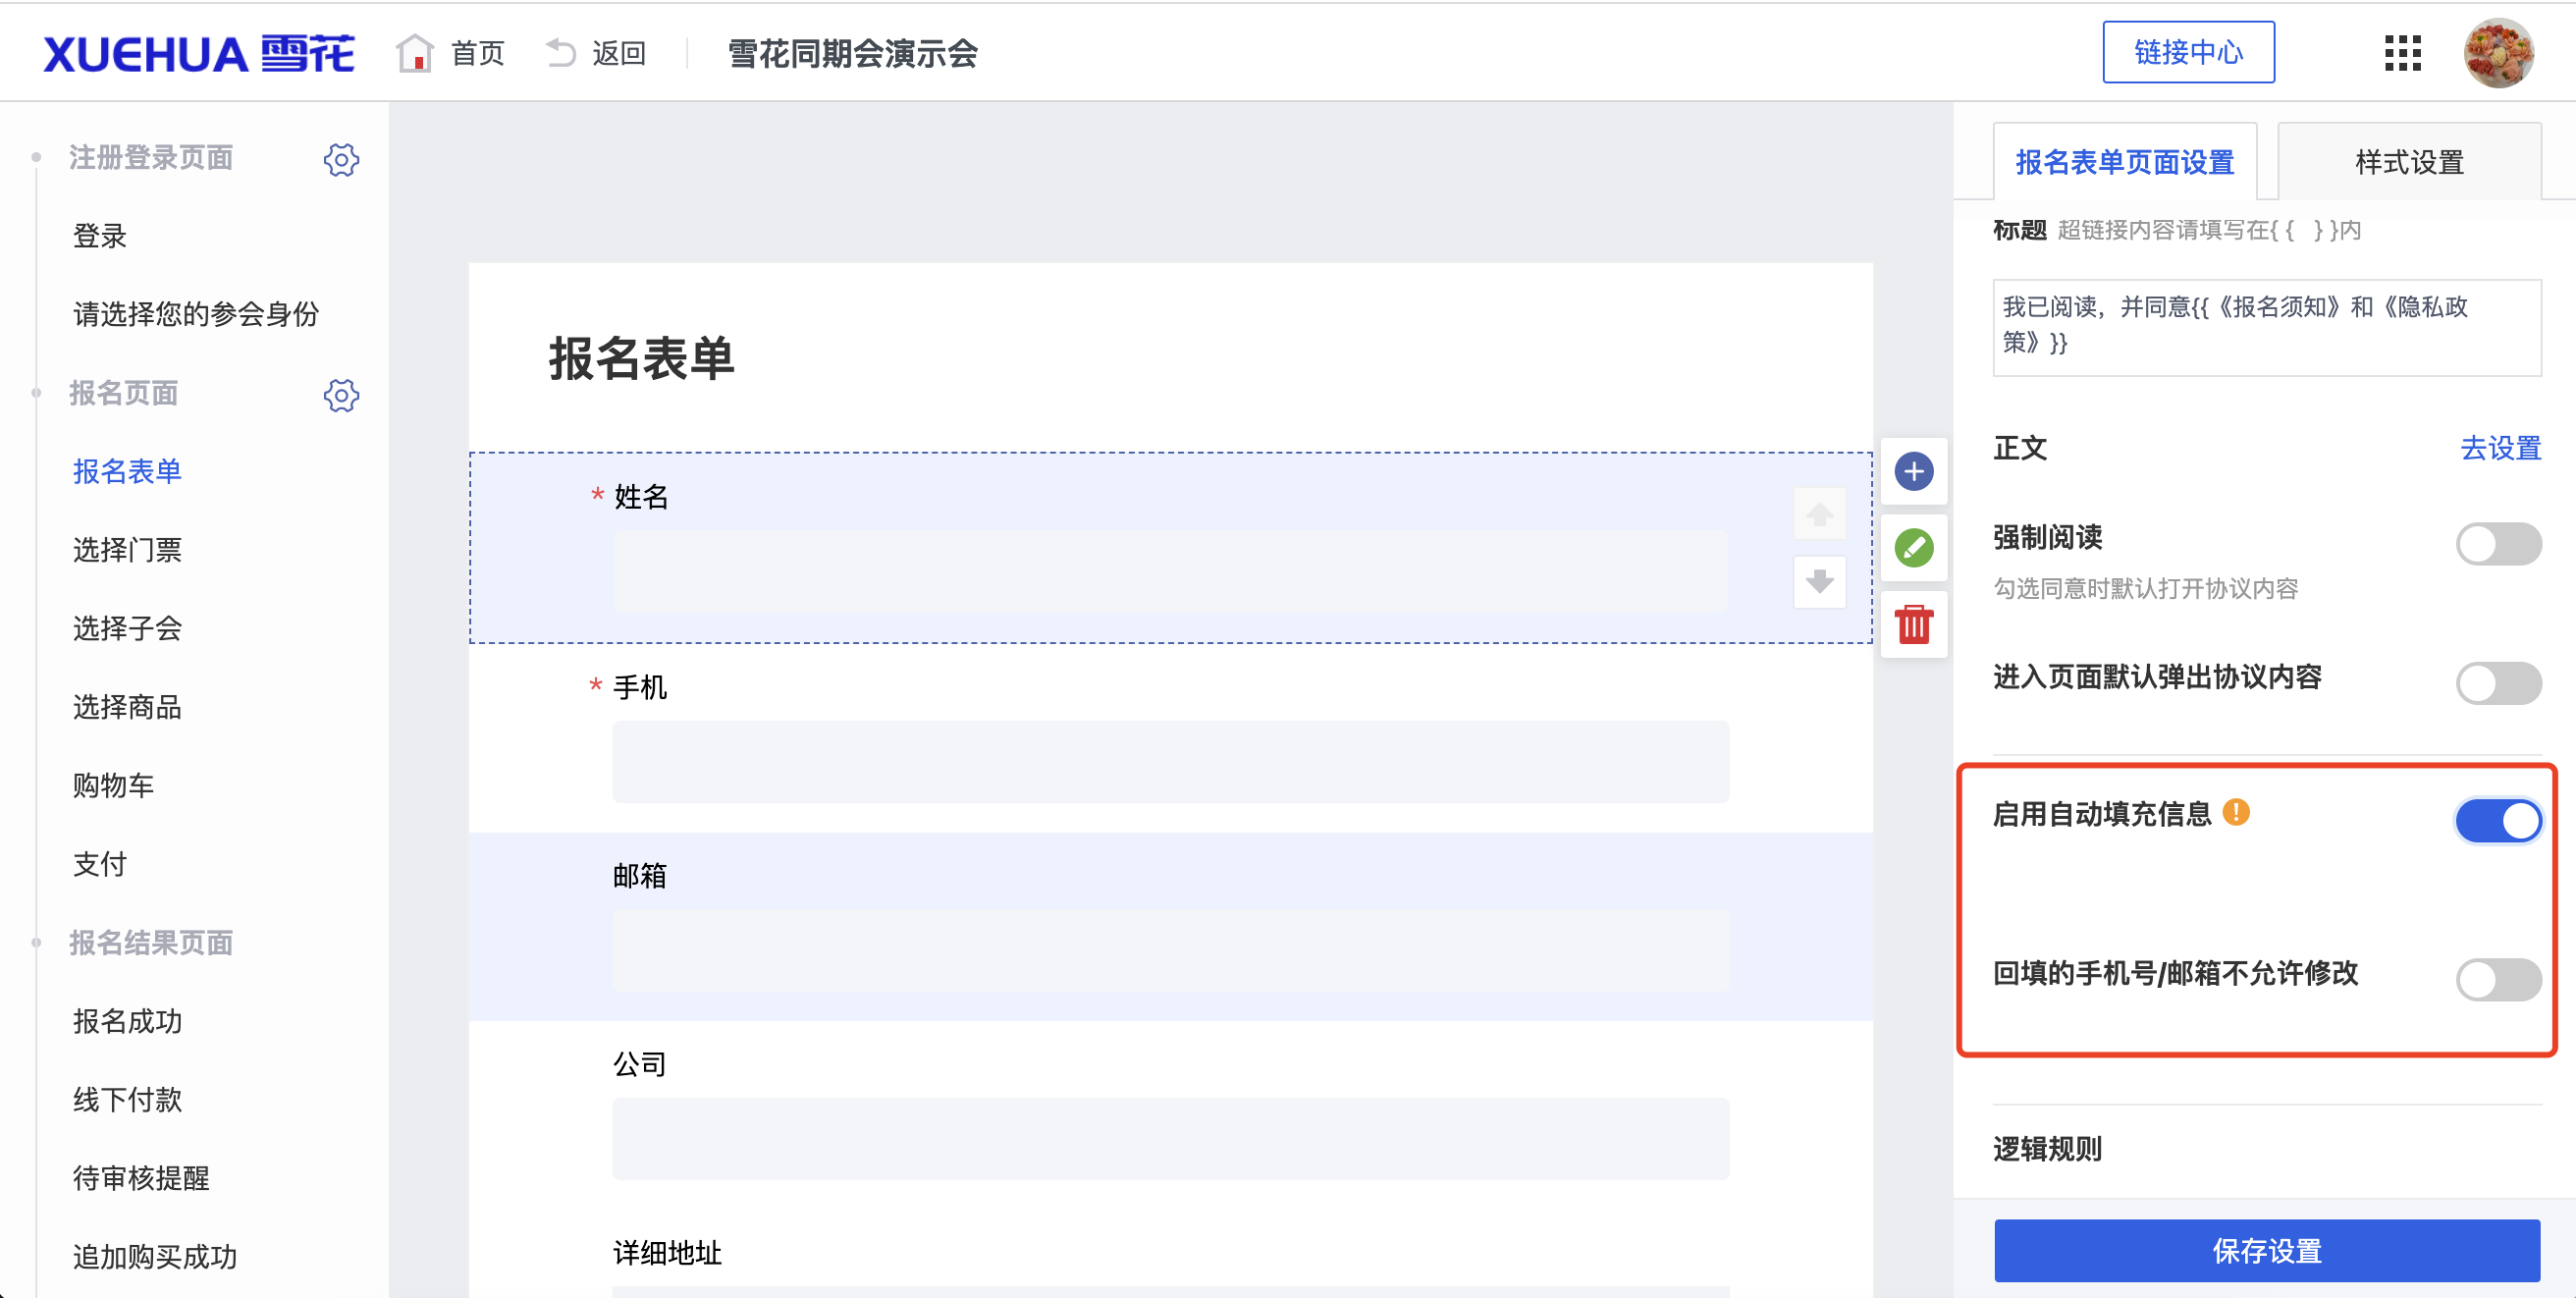Toggle 回填的手机号/邮箱不允许修改 switch

point(2498,979)
